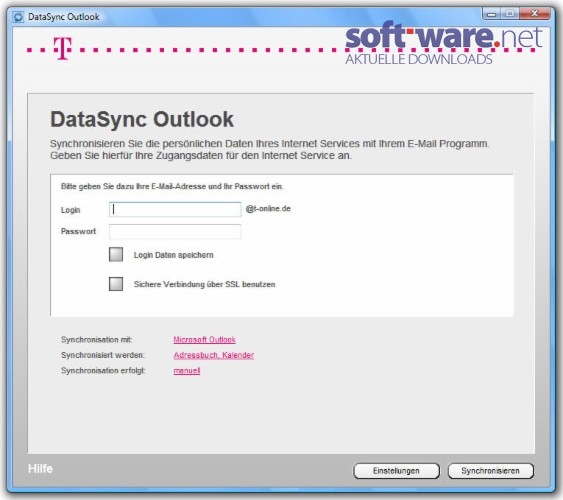Open the Einstellungen button
Viewport: 563px width, 500px height.
tap(396, 471)
